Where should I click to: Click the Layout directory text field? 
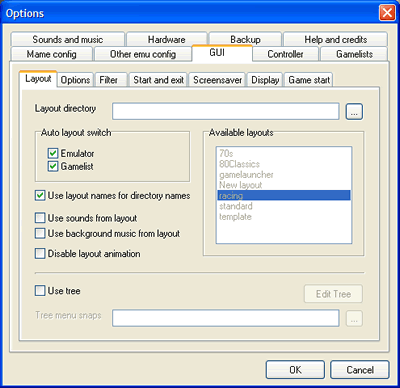point(226,111)
